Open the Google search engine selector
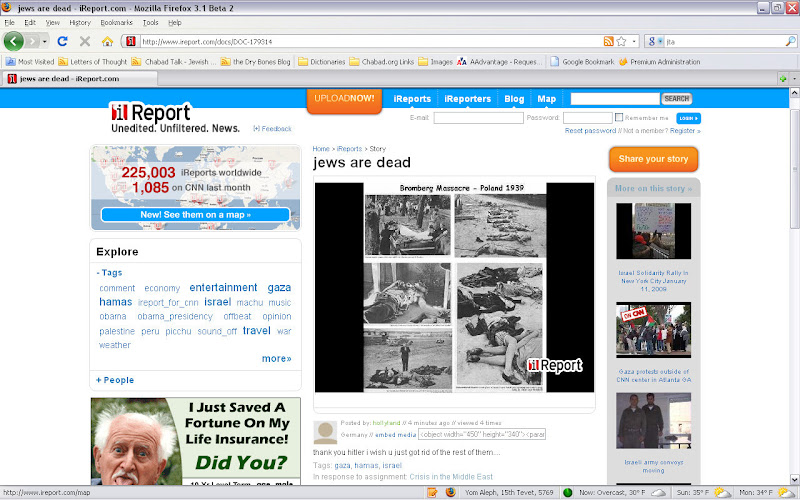This screenshot has height=500, width=800. (x=655, y=41)
